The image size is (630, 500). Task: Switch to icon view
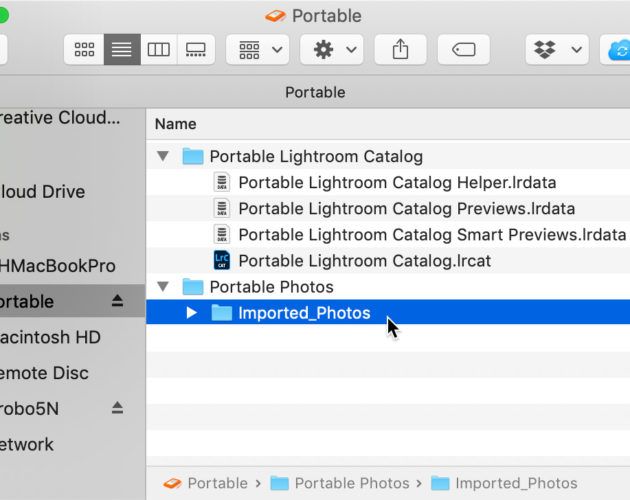(x=84, y=50)
